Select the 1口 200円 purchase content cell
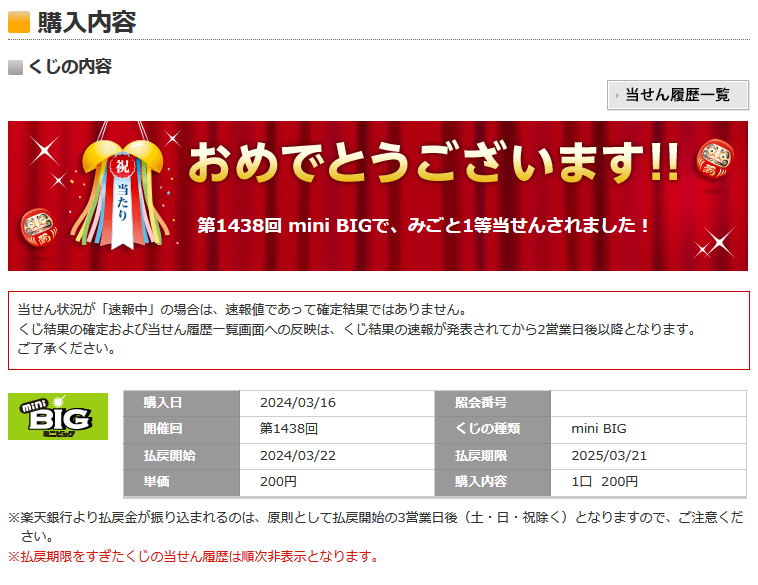 pos(648,482)
